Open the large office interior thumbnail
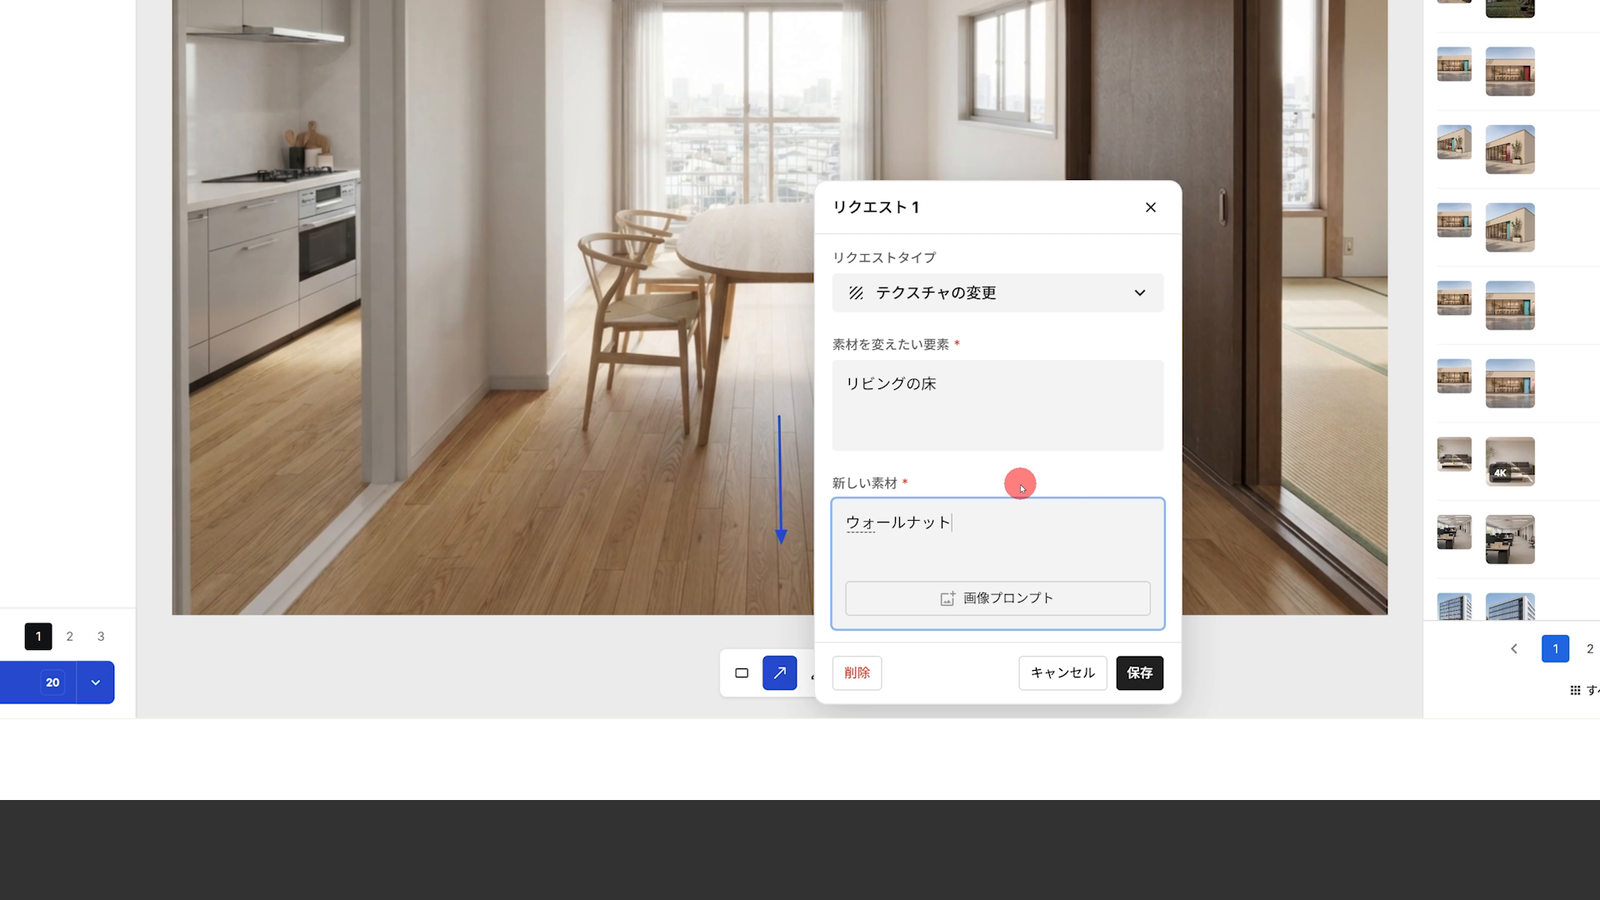 pyautogui.click(x=1510, y=539)
